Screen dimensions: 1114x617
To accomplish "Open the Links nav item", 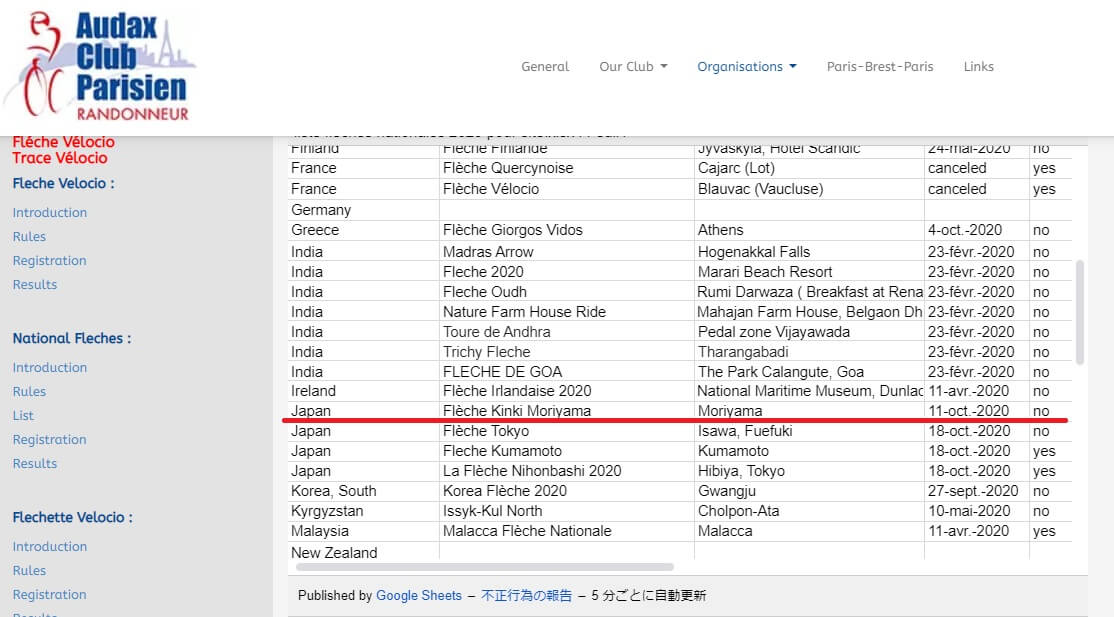I will click(978, 66).
